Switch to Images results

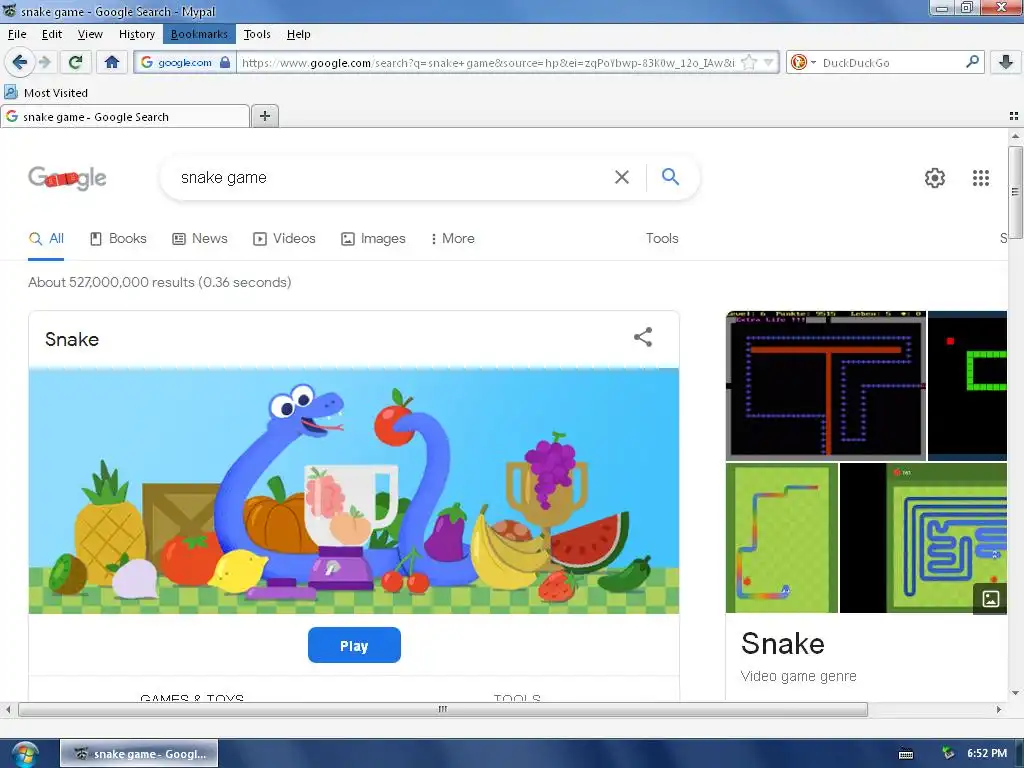tap(374, 238)
